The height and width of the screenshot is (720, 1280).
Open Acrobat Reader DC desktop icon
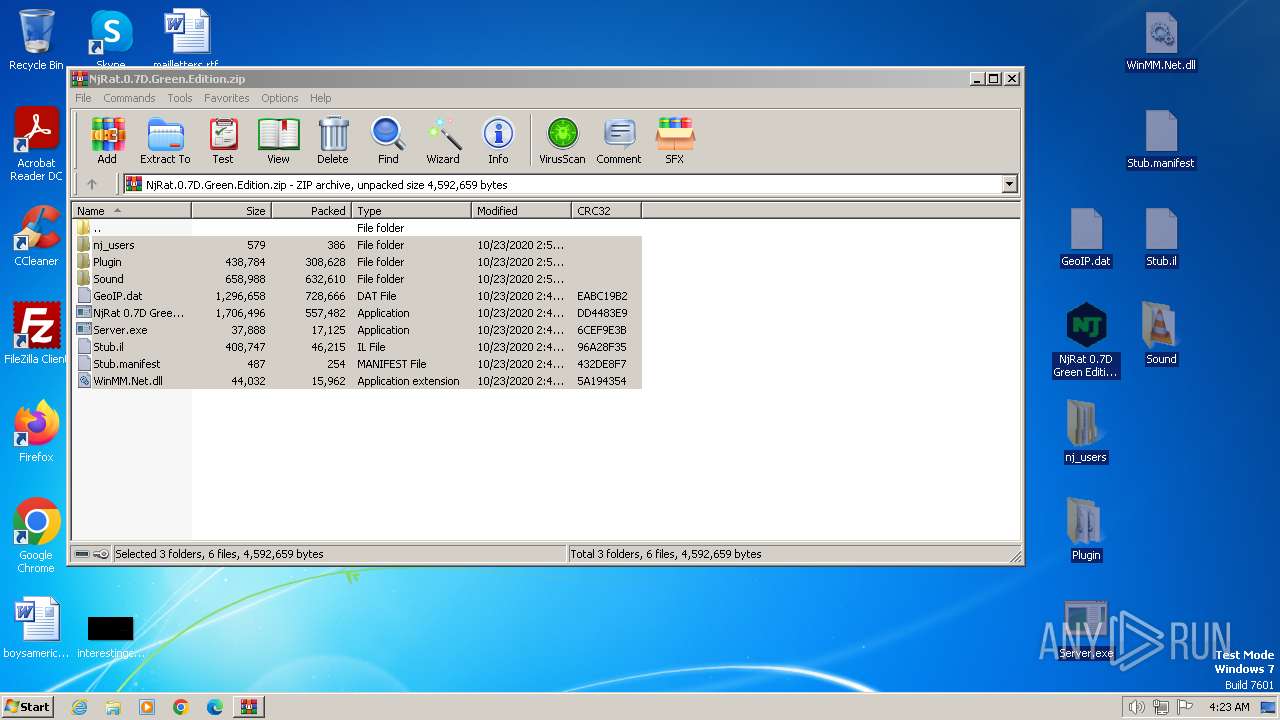(36, 145)
